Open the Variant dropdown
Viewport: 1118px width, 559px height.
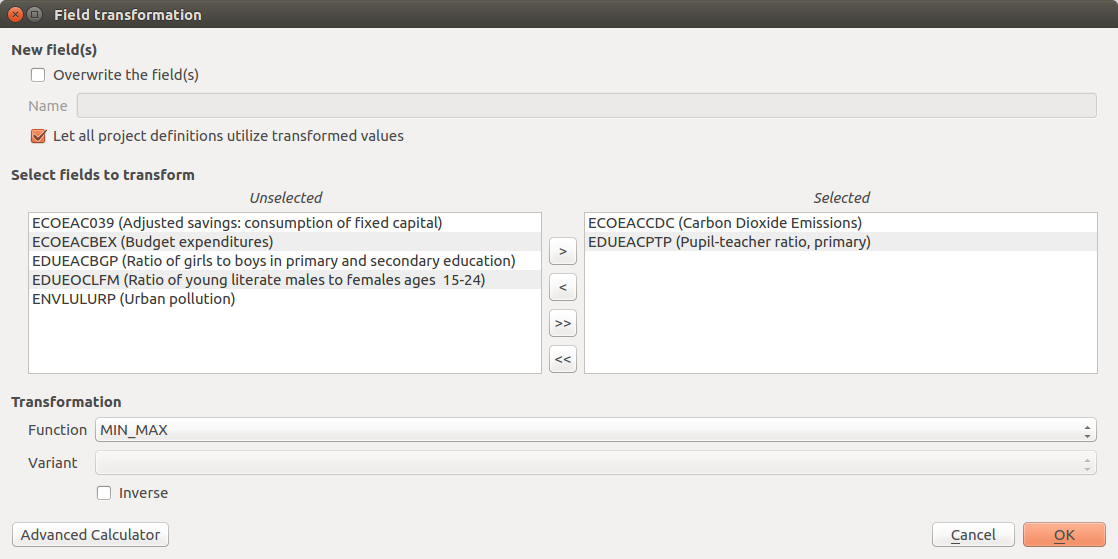tap(595, 463)
